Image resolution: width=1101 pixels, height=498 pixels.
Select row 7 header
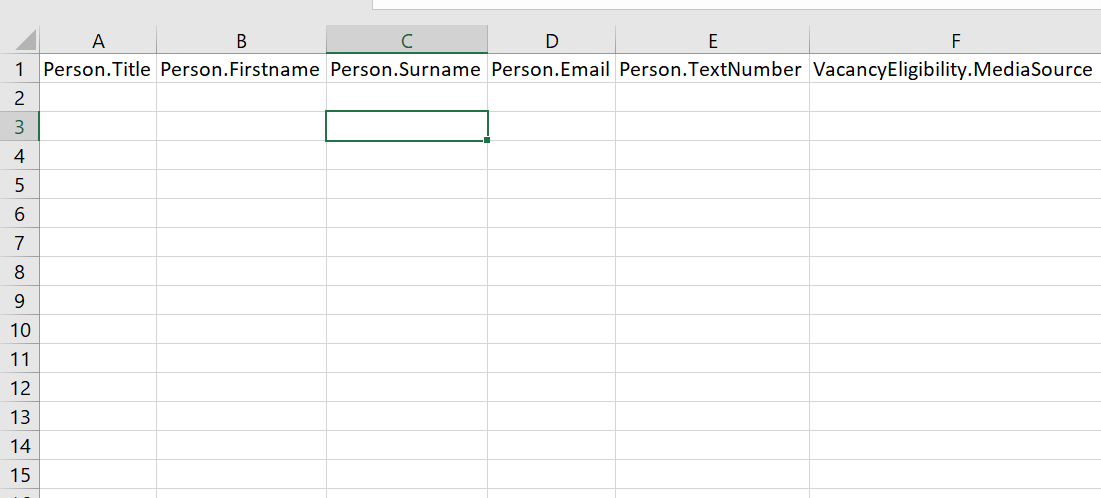(x=19, y=243)
